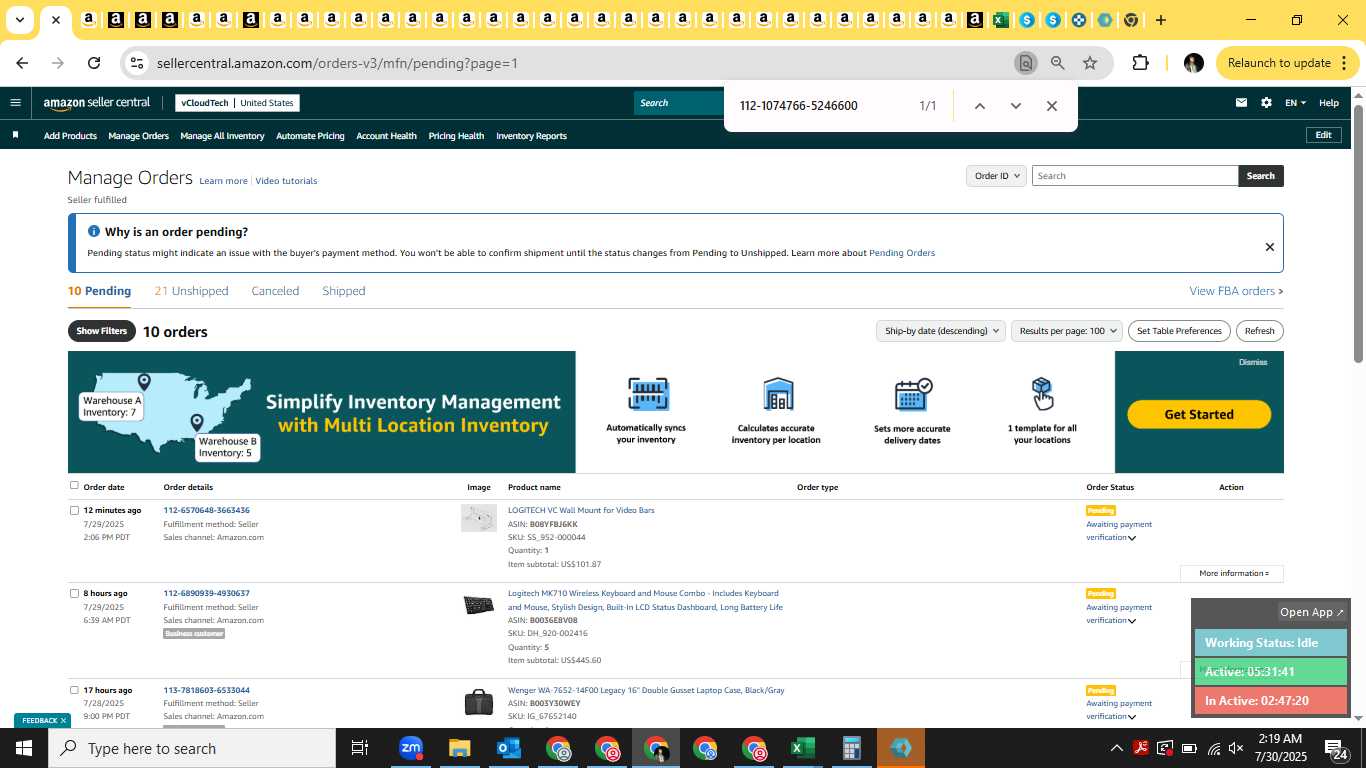
Task: Select the Pending tab
Action: pyautogui.click(x=99, y=291)
